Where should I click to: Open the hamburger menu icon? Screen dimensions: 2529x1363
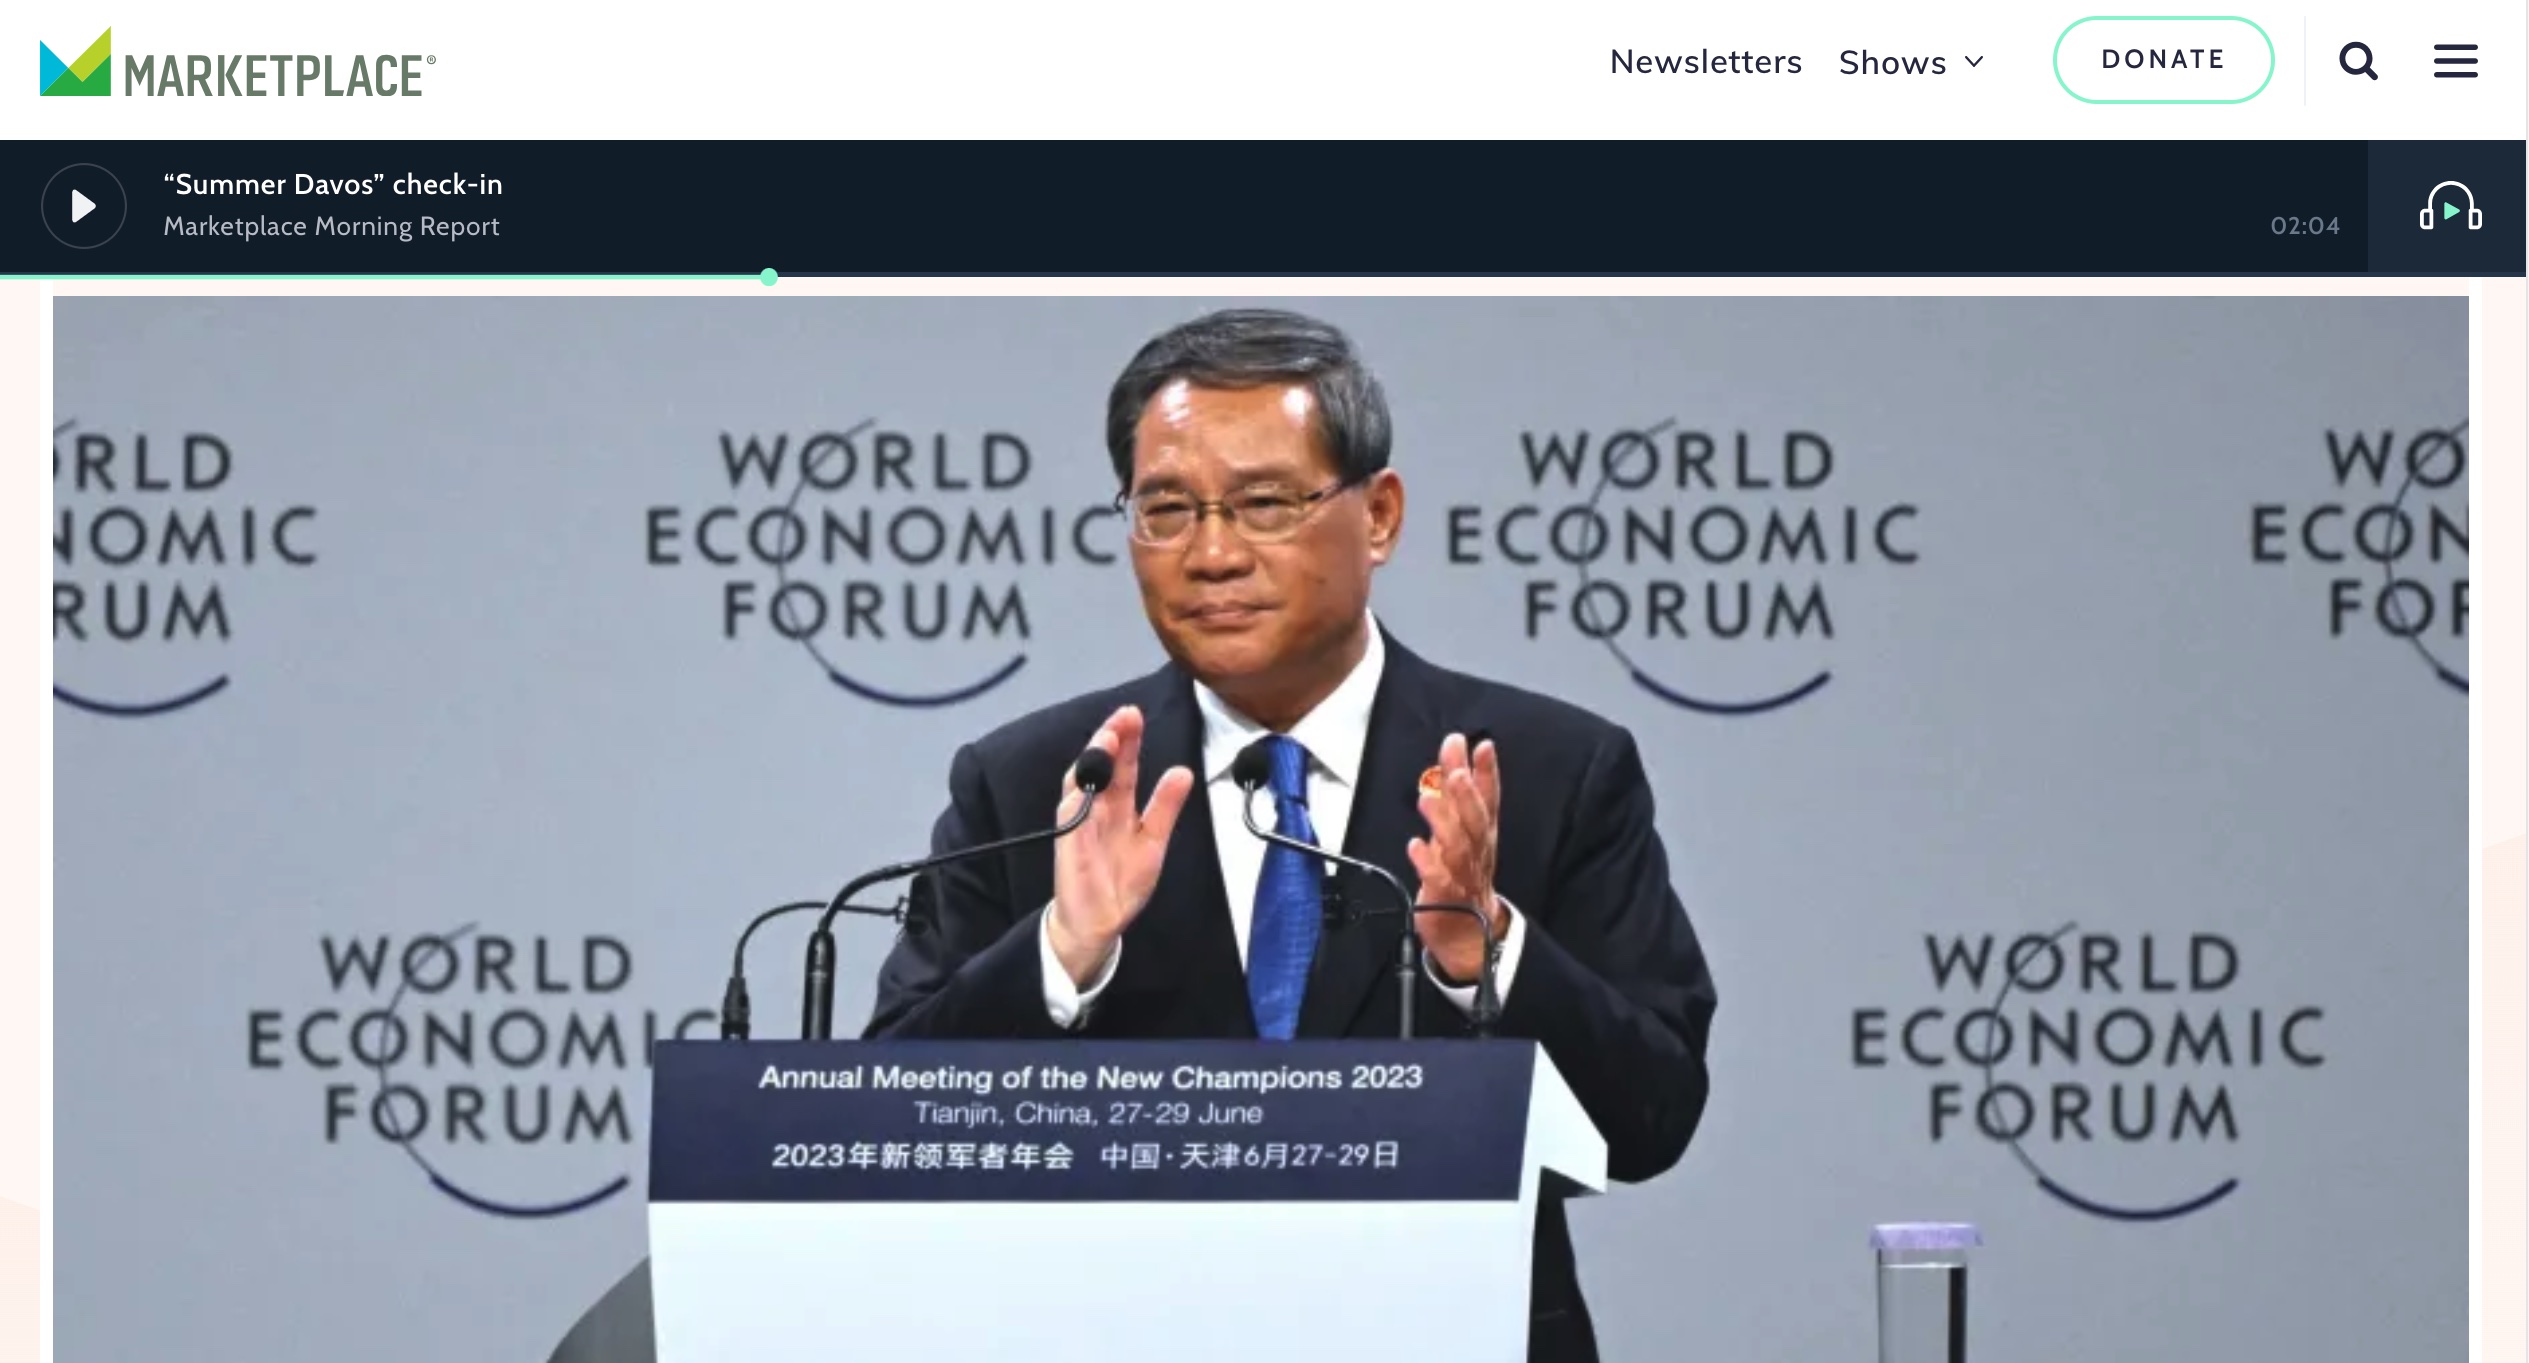[2455, 61]
